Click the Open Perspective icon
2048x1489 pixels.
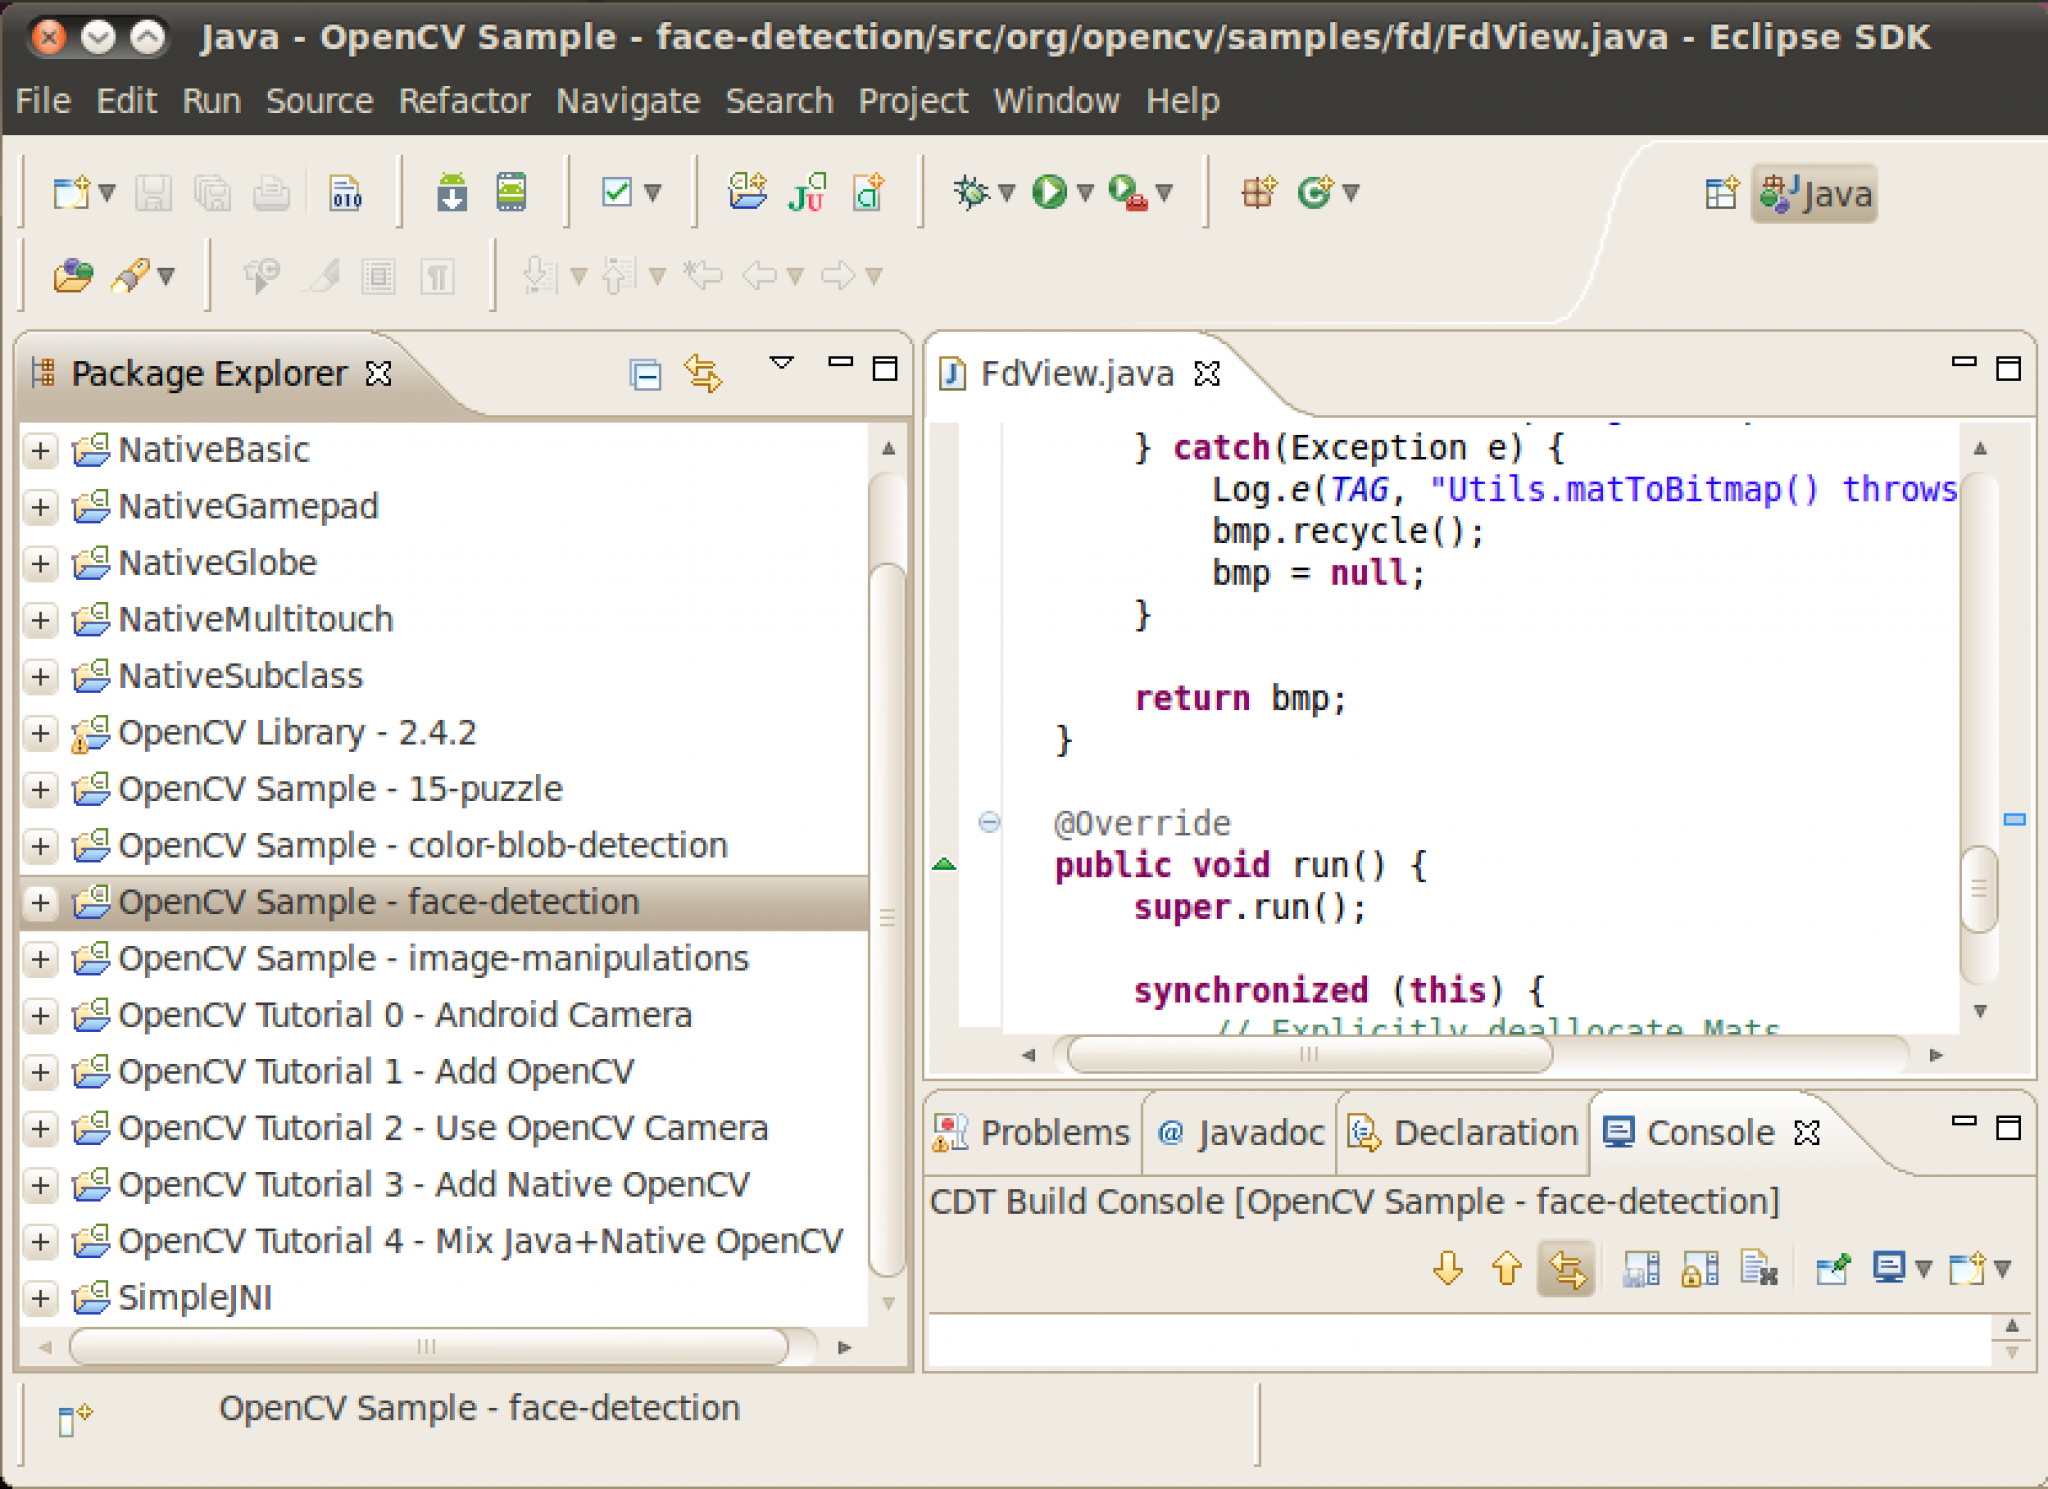(x=1720, y=193)
